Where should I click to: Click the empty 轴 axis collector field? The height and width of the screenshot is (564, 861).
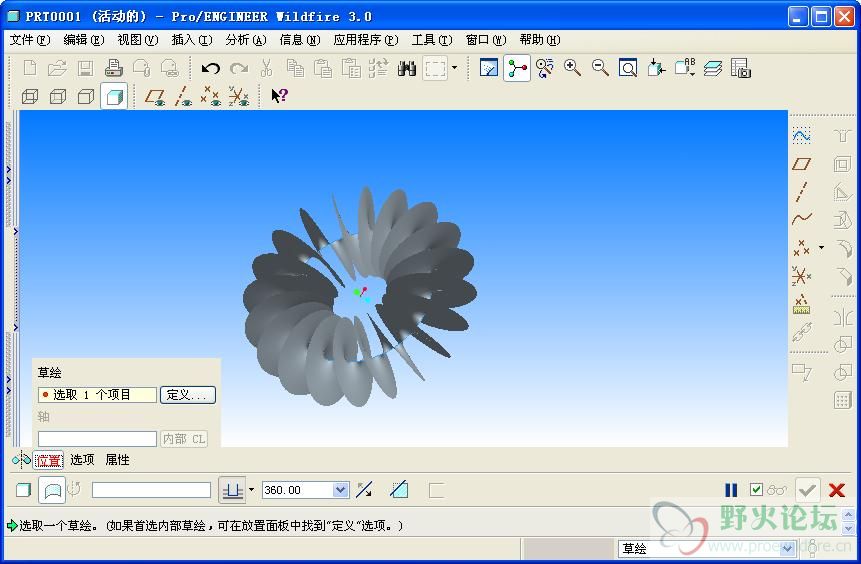coord(97,439)
